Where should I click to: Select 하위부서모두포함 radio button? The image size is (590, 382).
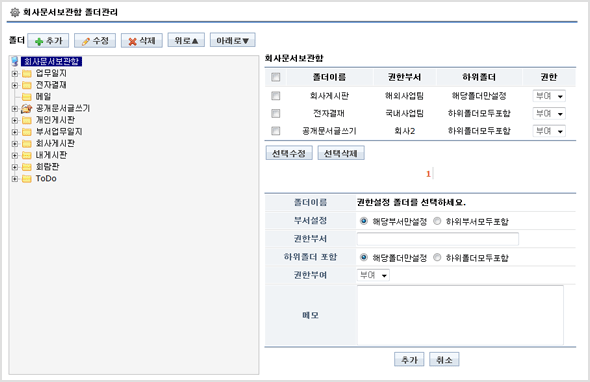tap(437, 221)
